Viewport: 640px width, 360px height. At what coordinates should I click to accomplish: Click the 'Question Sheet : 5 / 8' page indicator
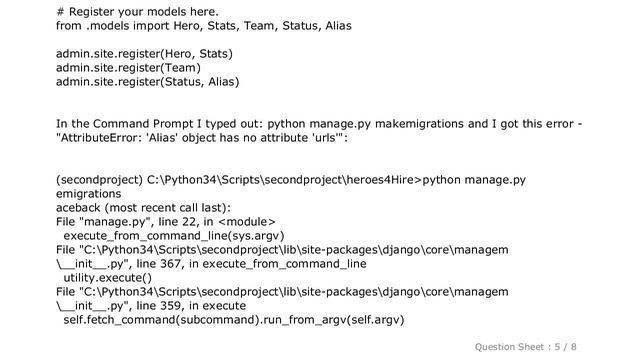(x=525, y=347)
